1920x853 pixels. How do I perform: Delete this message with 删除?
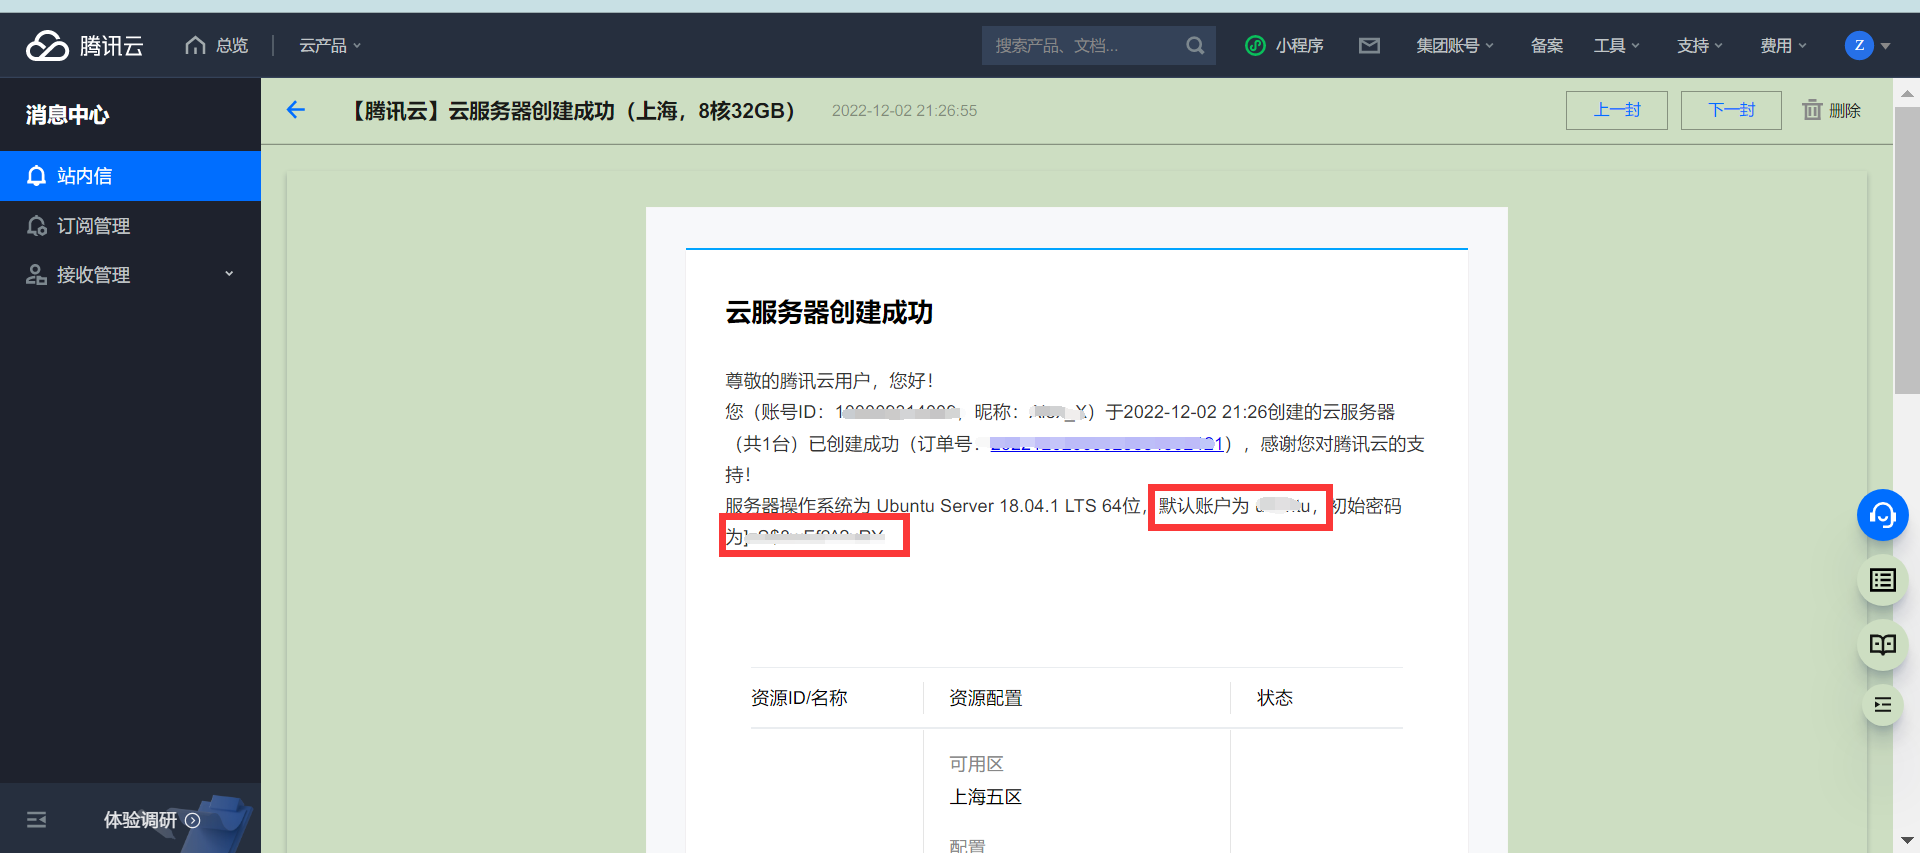pyautogui.click(x=1831, y=110)
